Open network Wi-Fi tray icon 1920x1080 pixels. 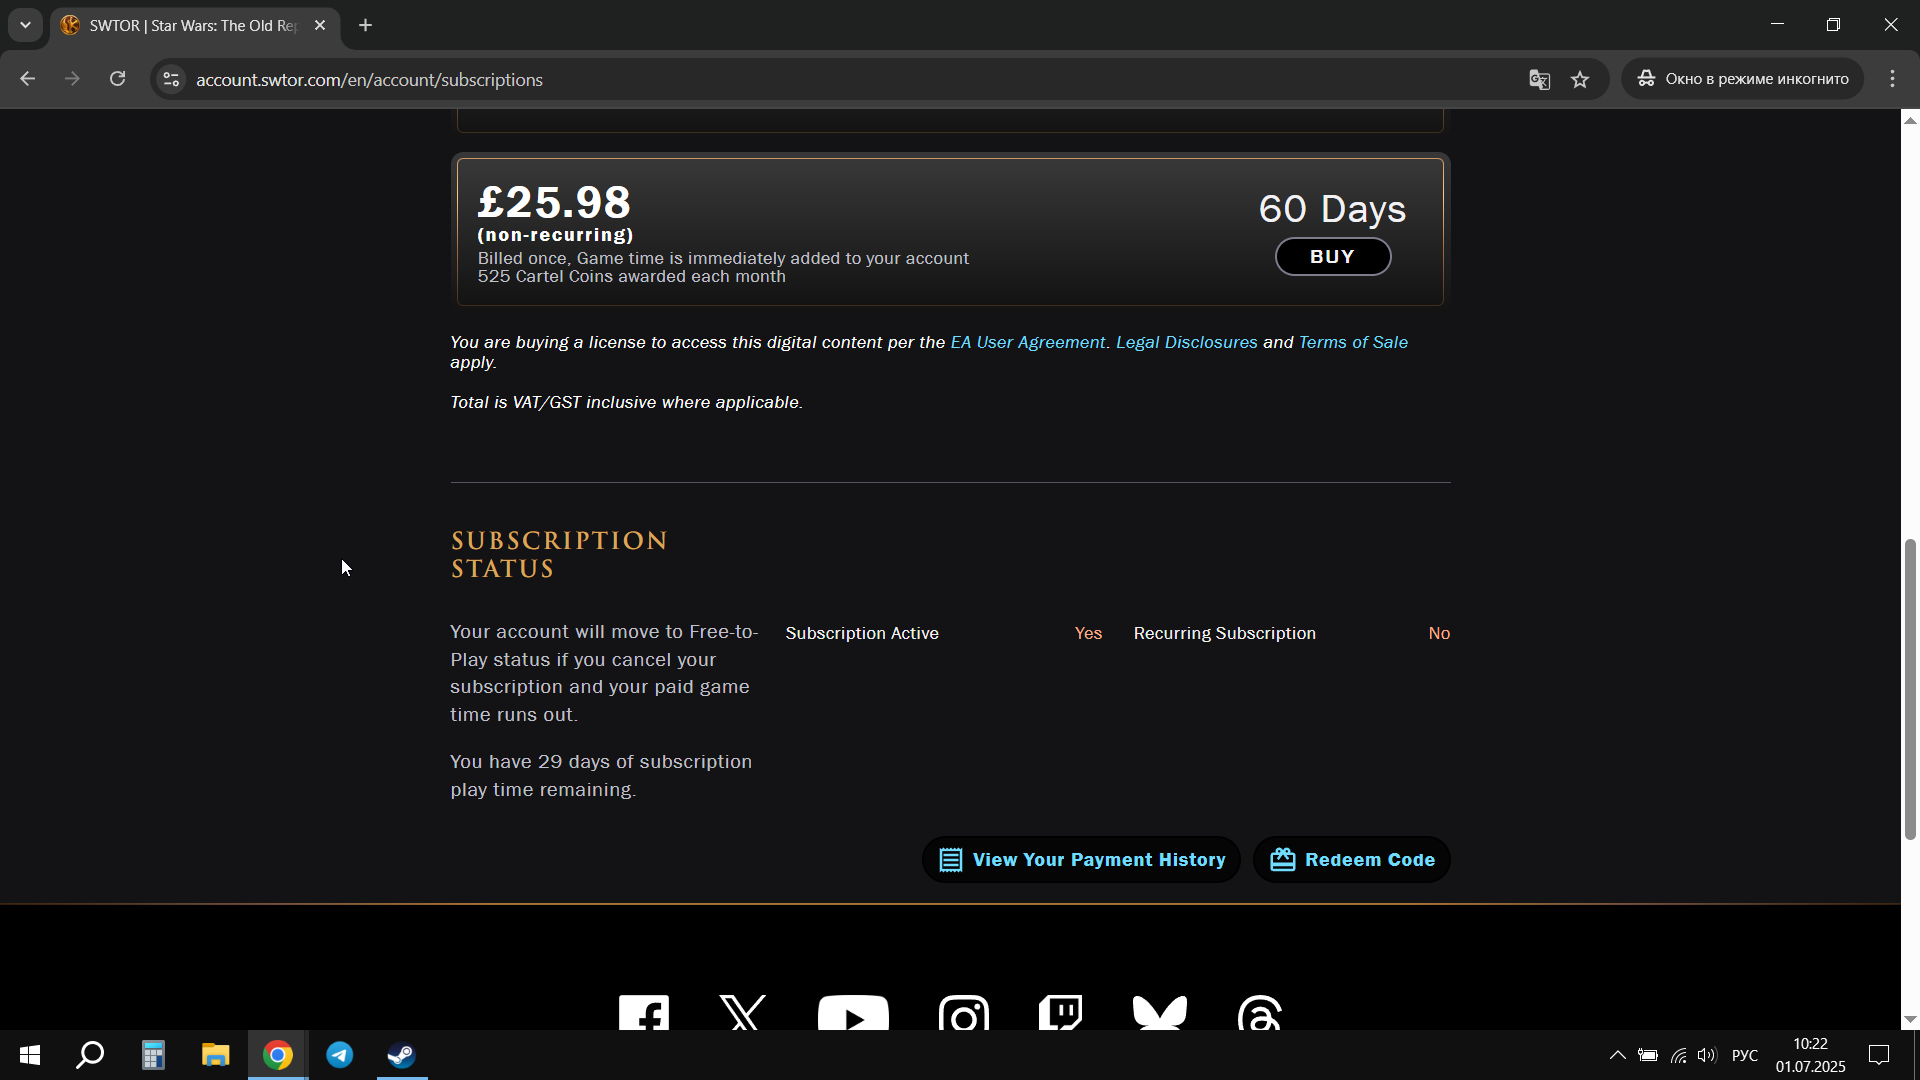pos(1678,1055)
